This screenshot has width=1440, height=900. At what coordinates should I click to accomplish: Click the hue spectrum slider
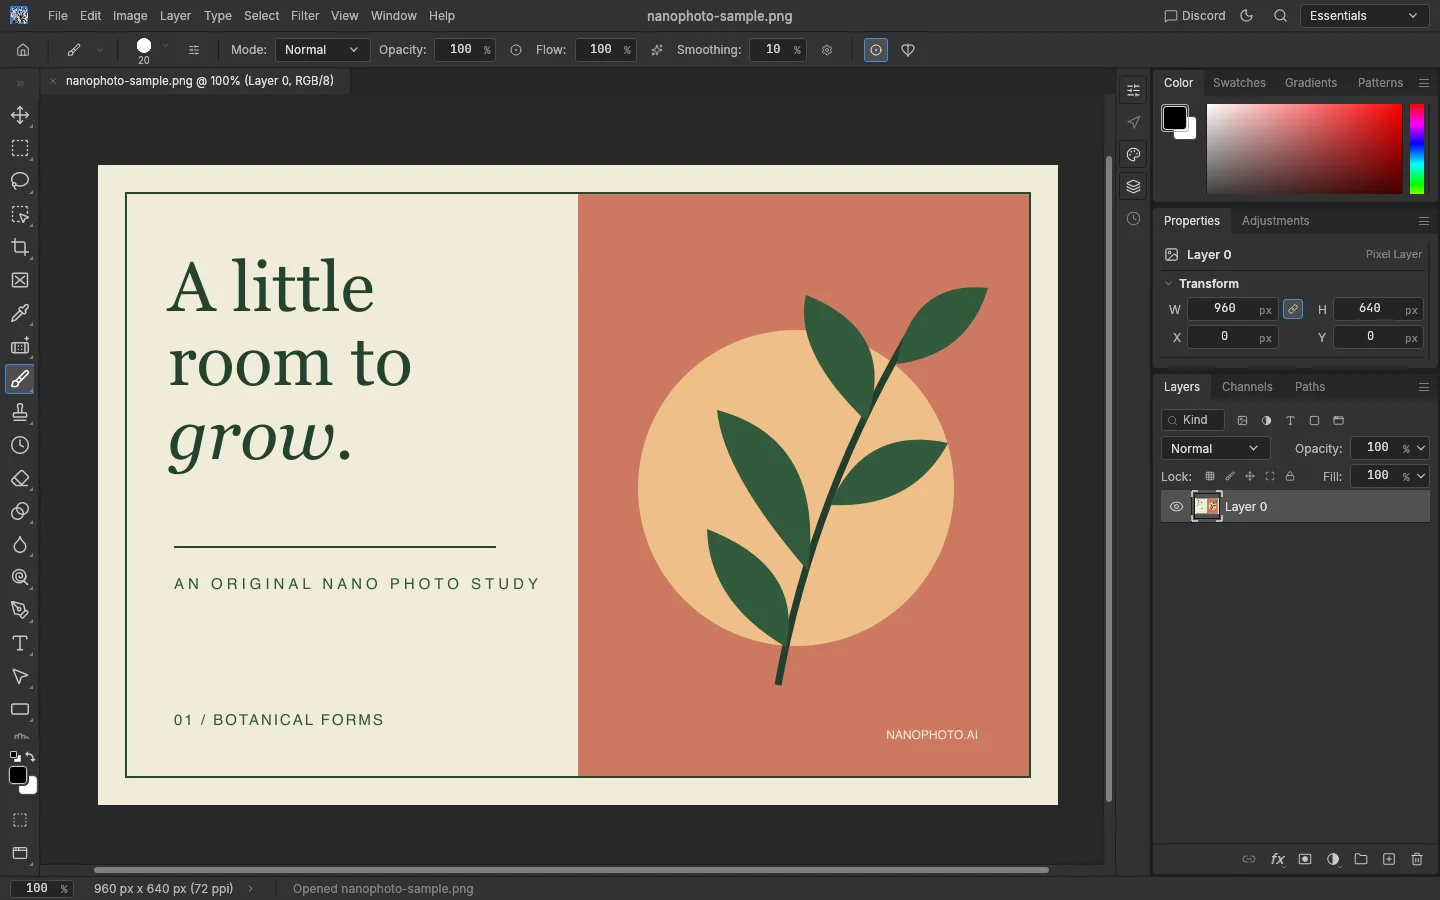tap(1417, 149)
